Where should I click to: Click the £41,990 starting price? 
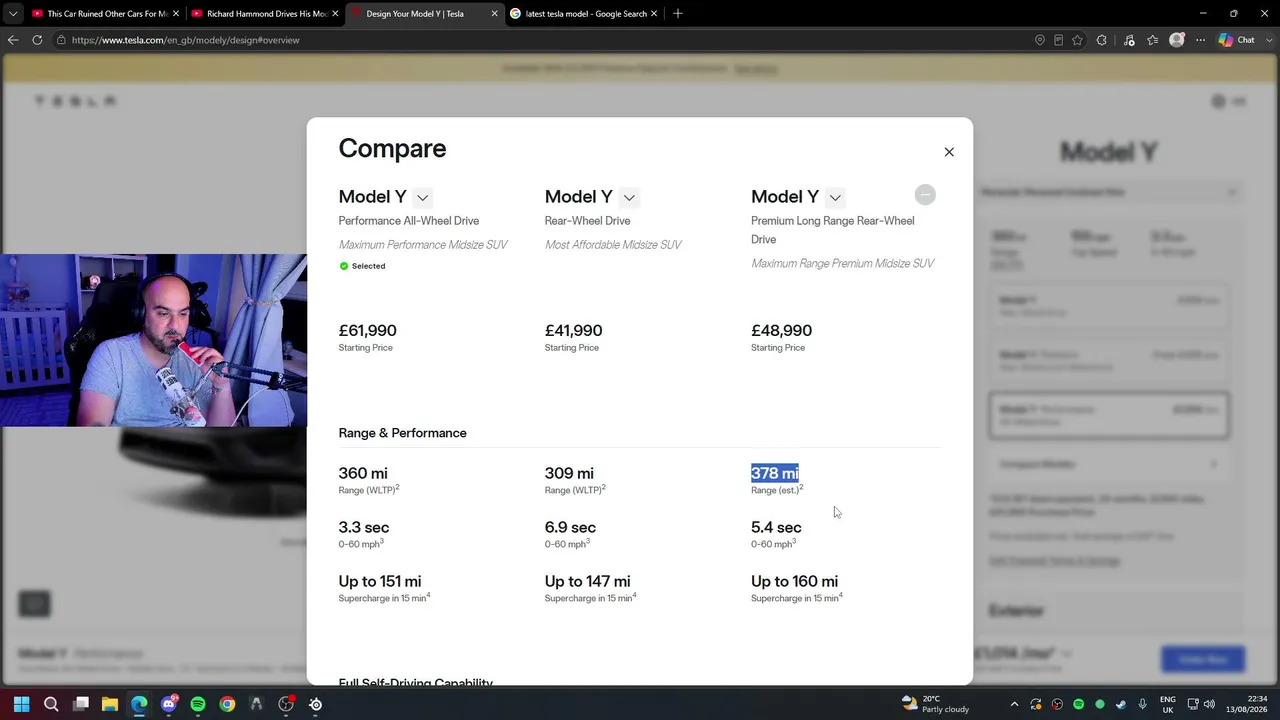(573, 331)
